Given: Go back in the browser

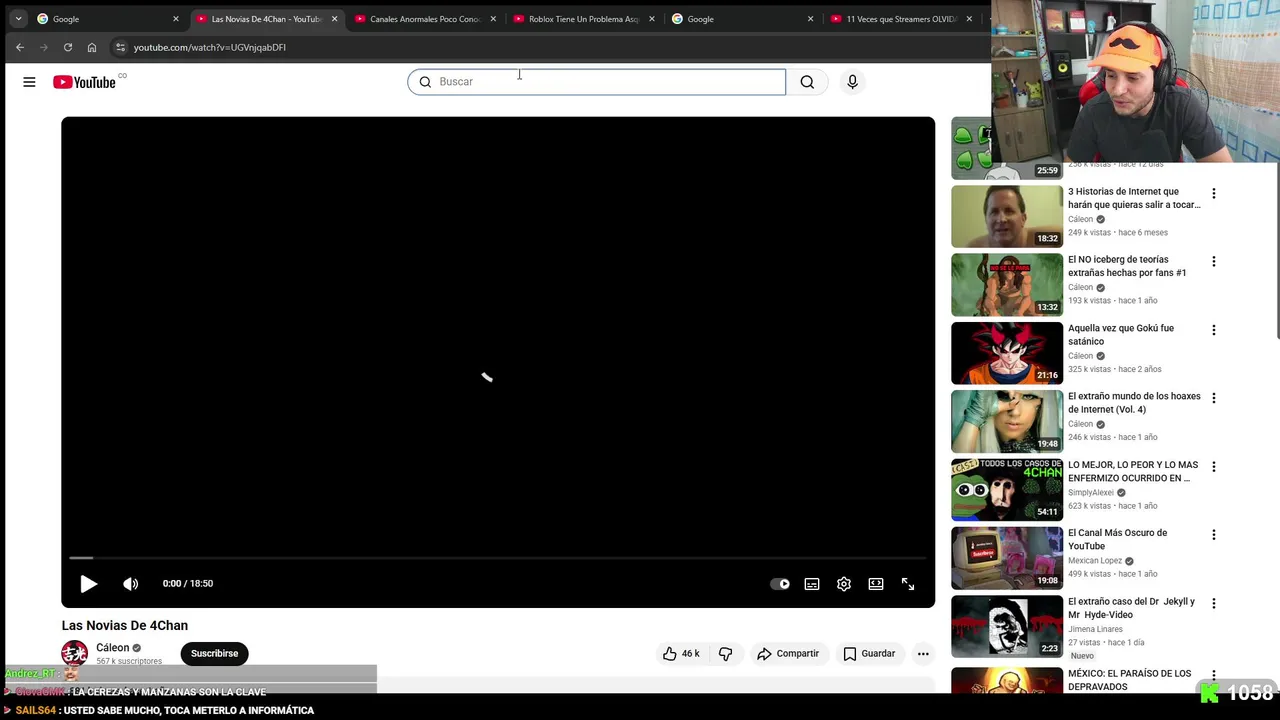Looking at the screenshot, I should (x=20, y=47).
